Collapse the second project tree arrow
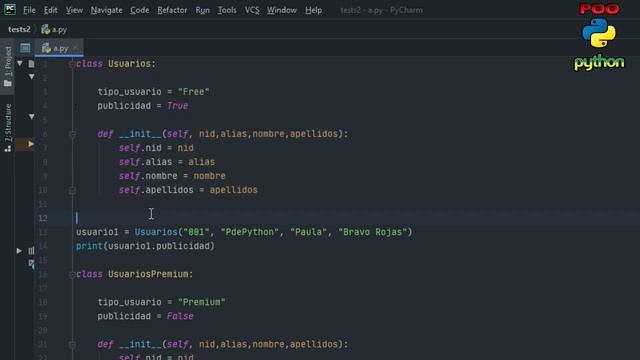640x360 pixels. pos(31,77)
